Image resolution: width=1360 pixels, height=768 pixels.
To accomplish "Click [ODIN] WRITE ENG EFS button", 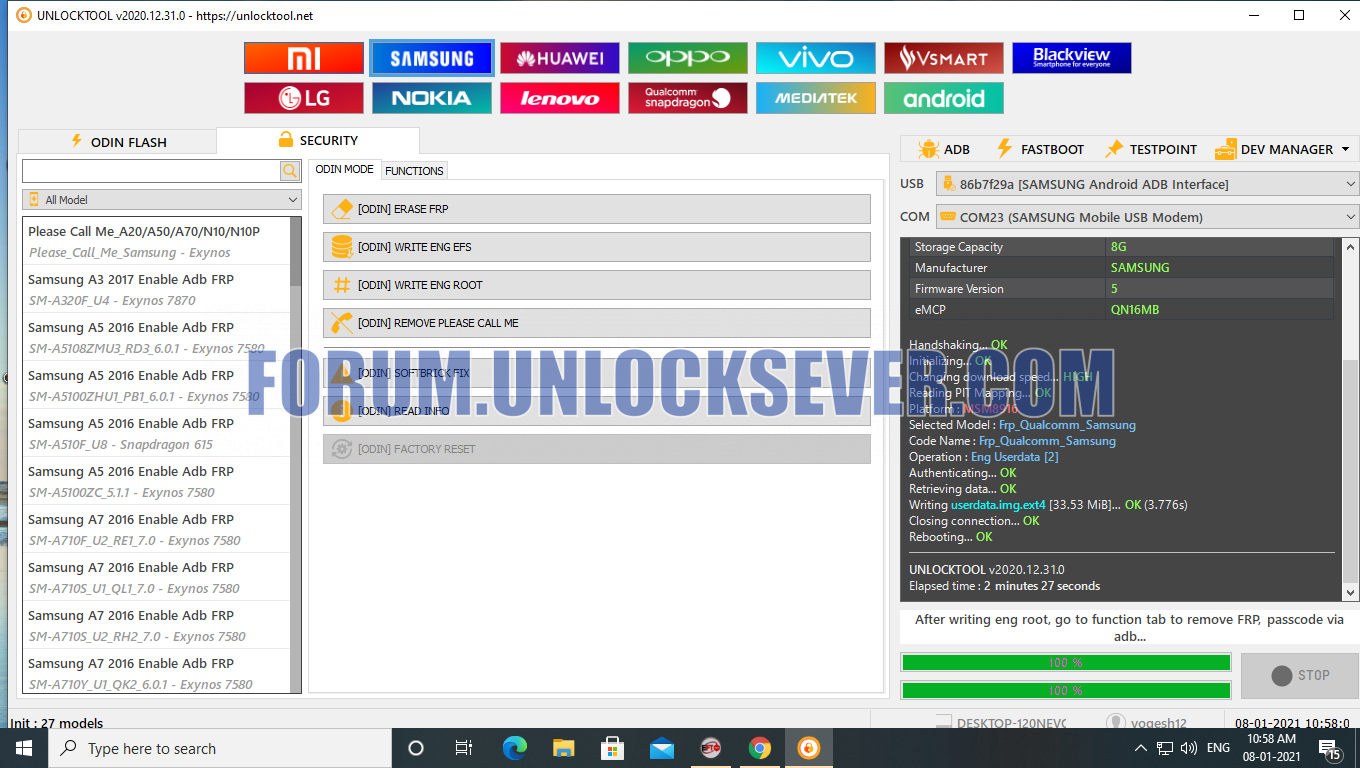I will point(597,247).
